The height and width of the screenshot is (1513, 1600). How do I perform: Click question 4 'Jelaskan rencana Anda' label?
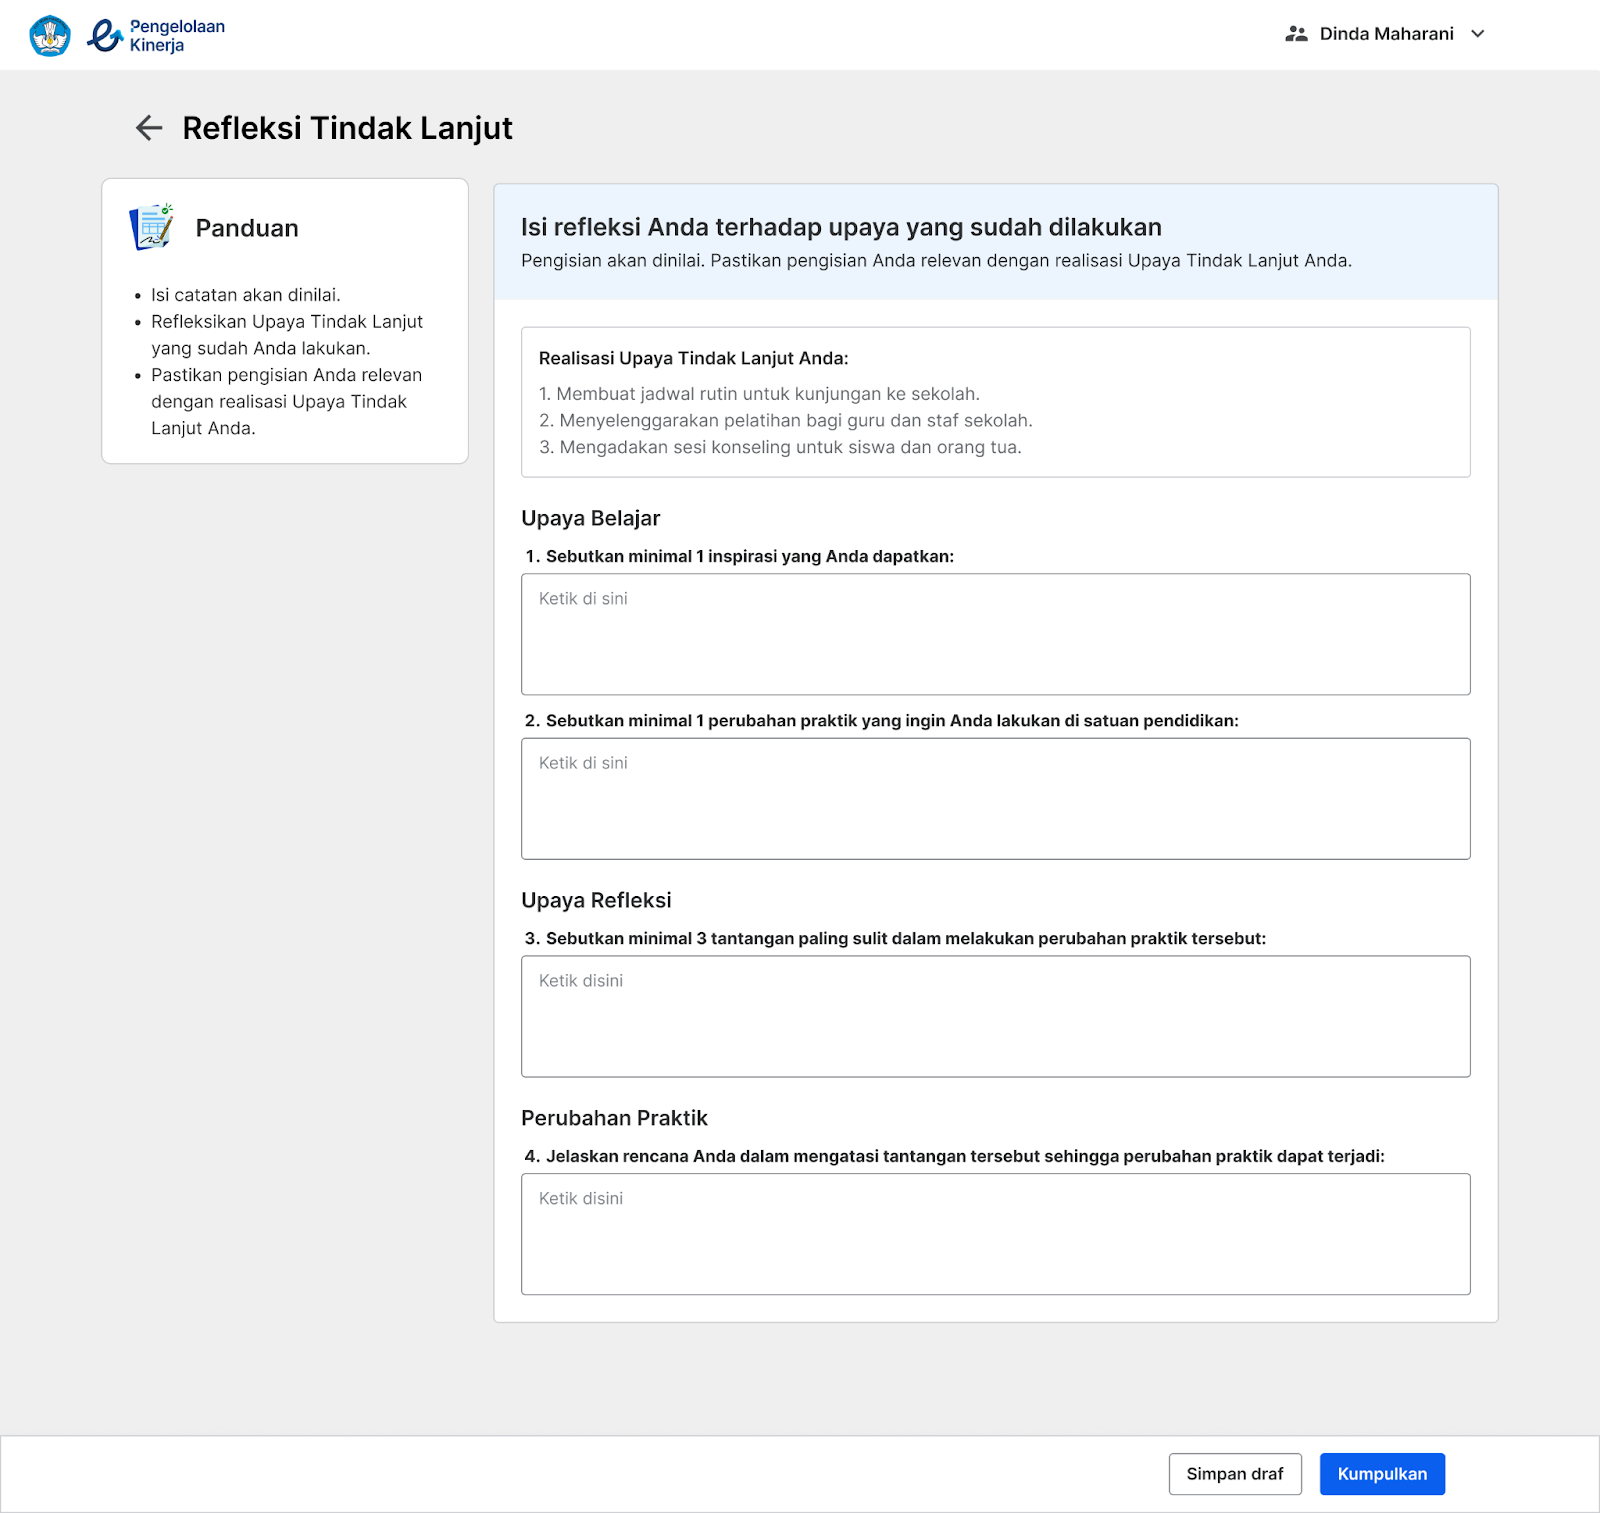tap(954, 1156)
